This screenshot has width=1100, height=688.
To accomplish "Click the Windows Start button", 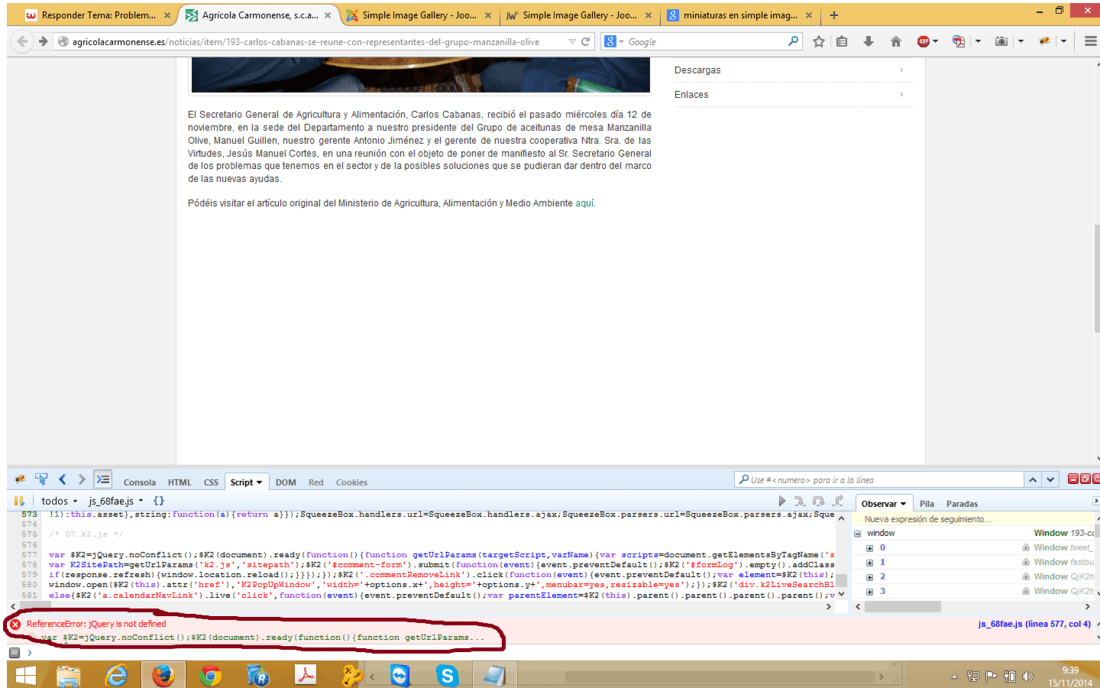I will coord(25,675).
